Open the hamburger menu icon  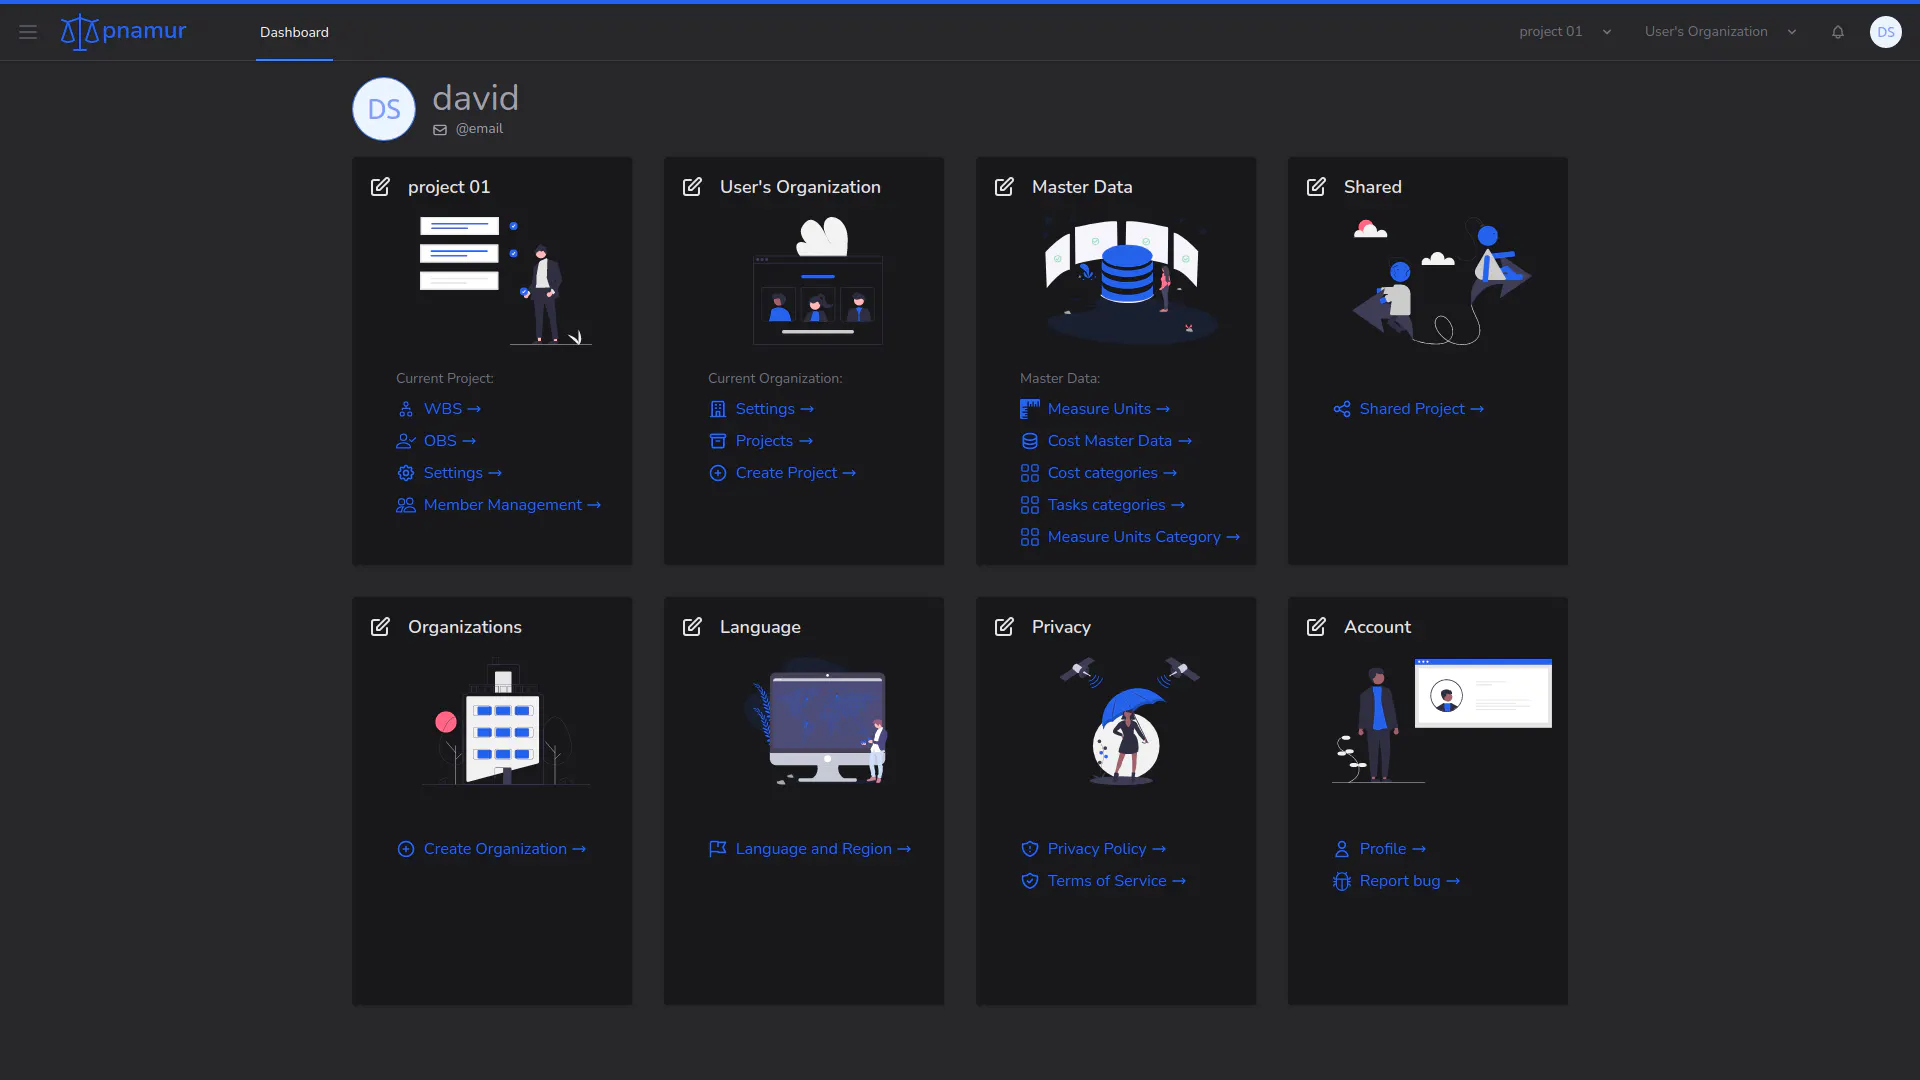pyautogui.click(x=28, y=32)
